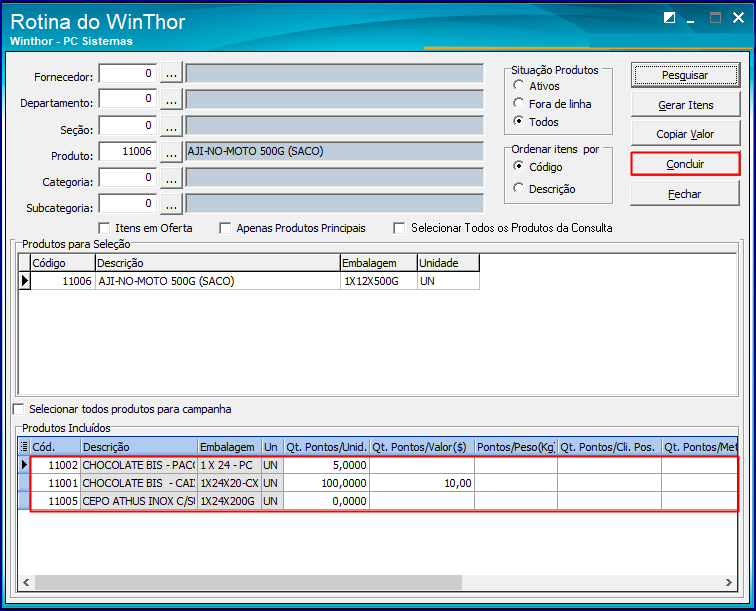Open the Produto lookup ellipsis button

[x=171, y=152]
